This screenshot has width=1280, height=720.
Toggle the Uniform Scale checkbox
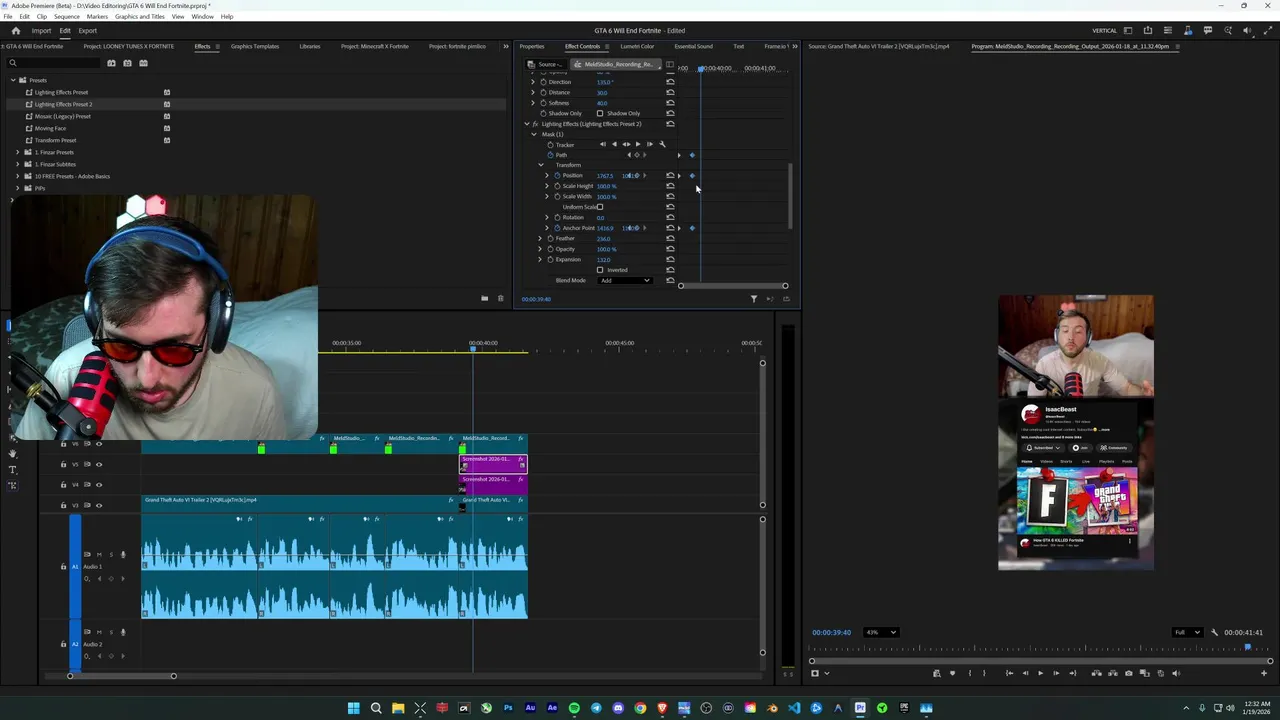pyautogui.click(x=600, y=207)
